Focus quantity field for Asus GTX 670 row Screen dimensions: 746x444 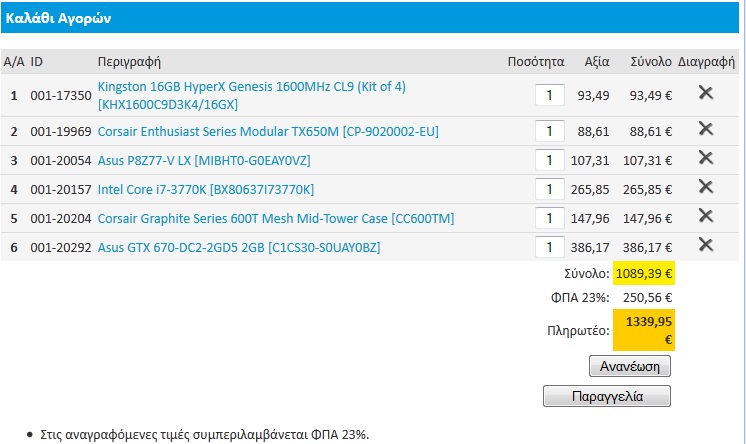coord(550,247)
